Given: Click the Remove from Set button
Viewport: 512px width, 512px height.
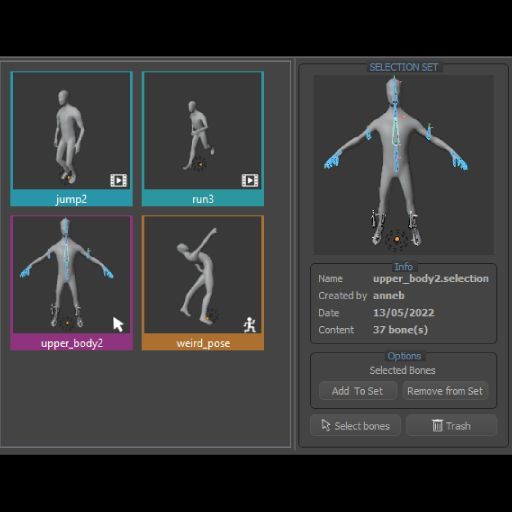Looking at the screenshot, I should (x=445, y=391).
